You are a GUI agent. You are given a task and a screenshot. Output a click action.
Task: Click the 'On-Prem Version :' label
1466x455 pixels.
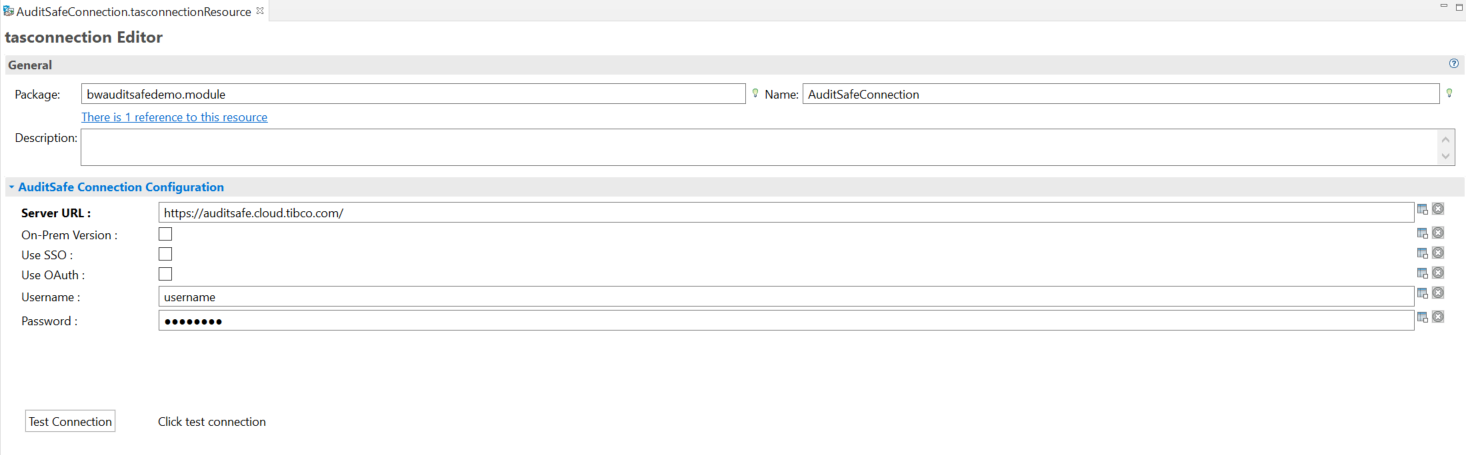[x=69, y=235]
